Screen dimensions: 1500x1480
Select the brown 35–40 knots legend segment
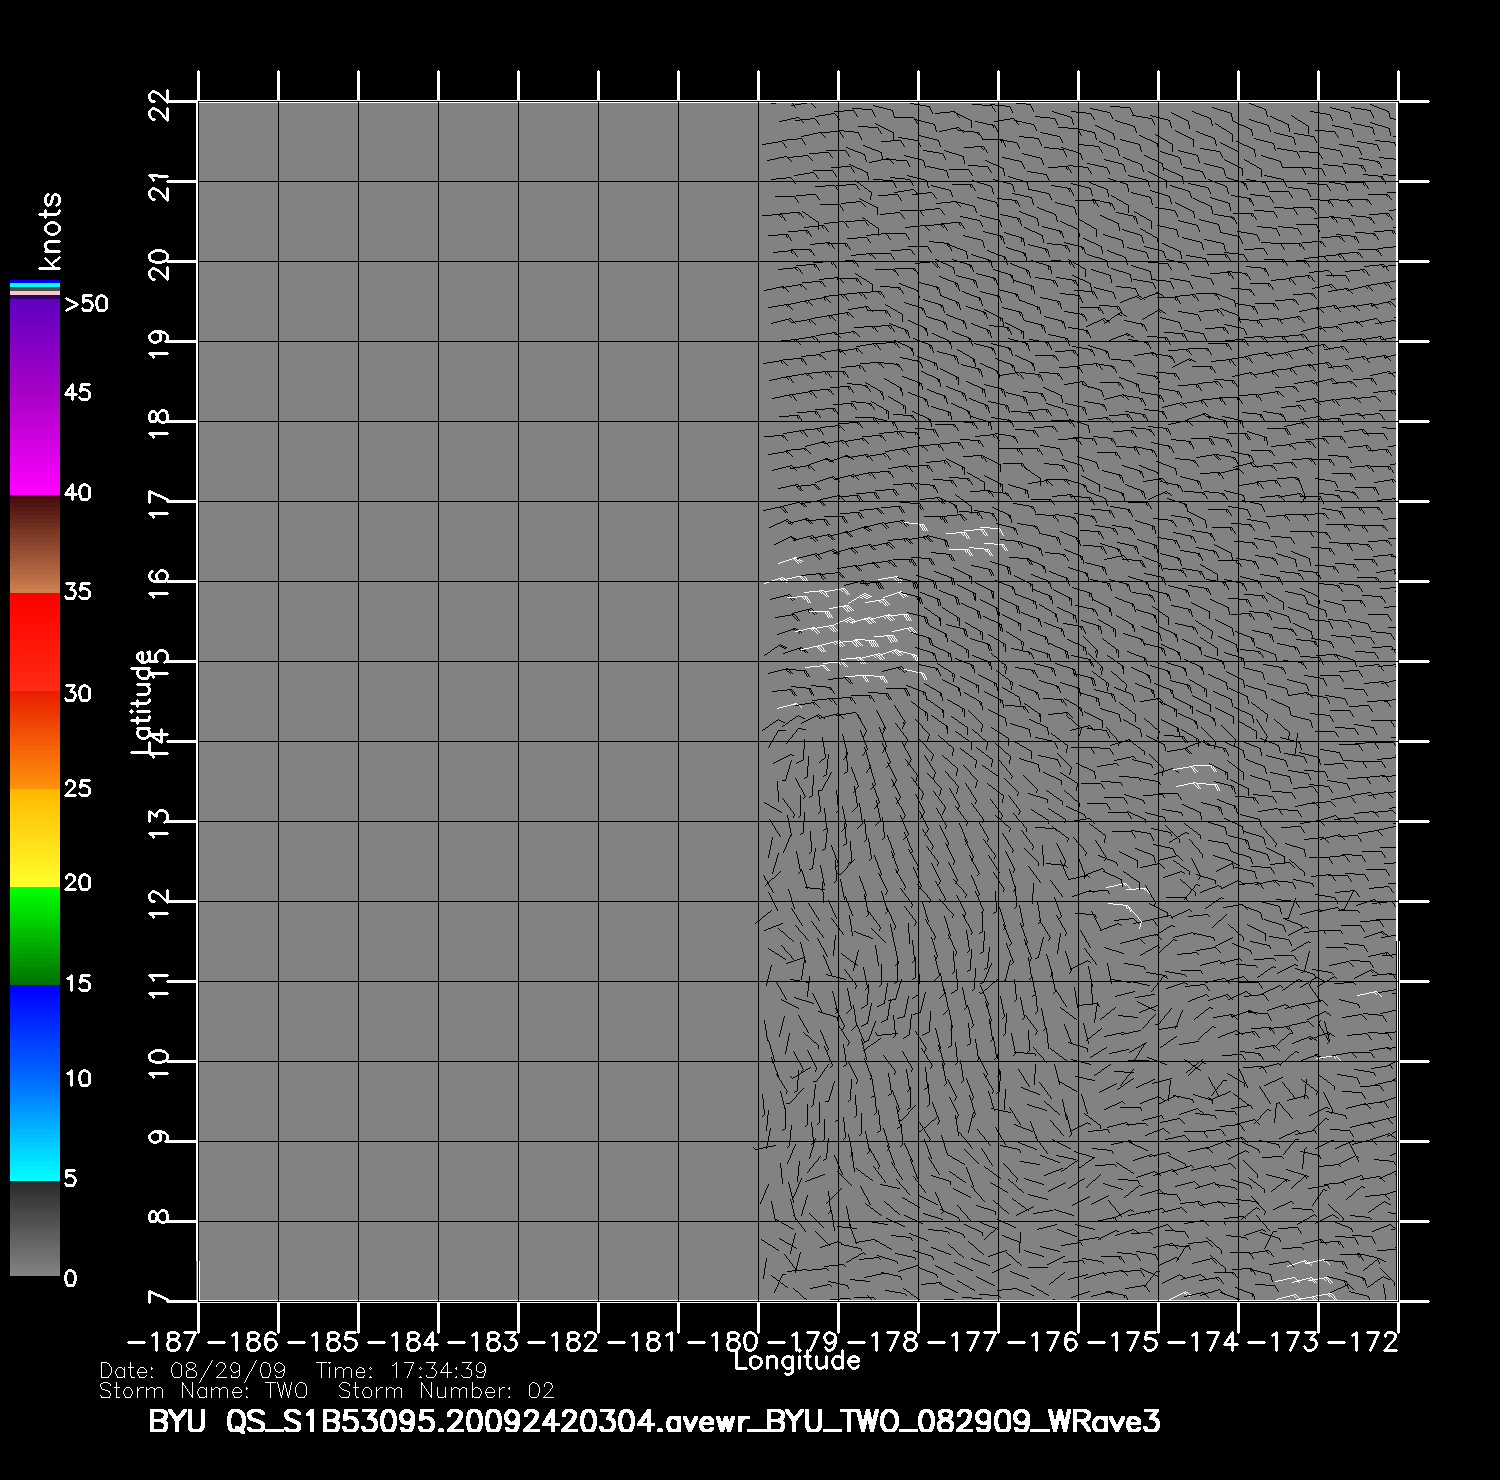(x=35, y=545)
